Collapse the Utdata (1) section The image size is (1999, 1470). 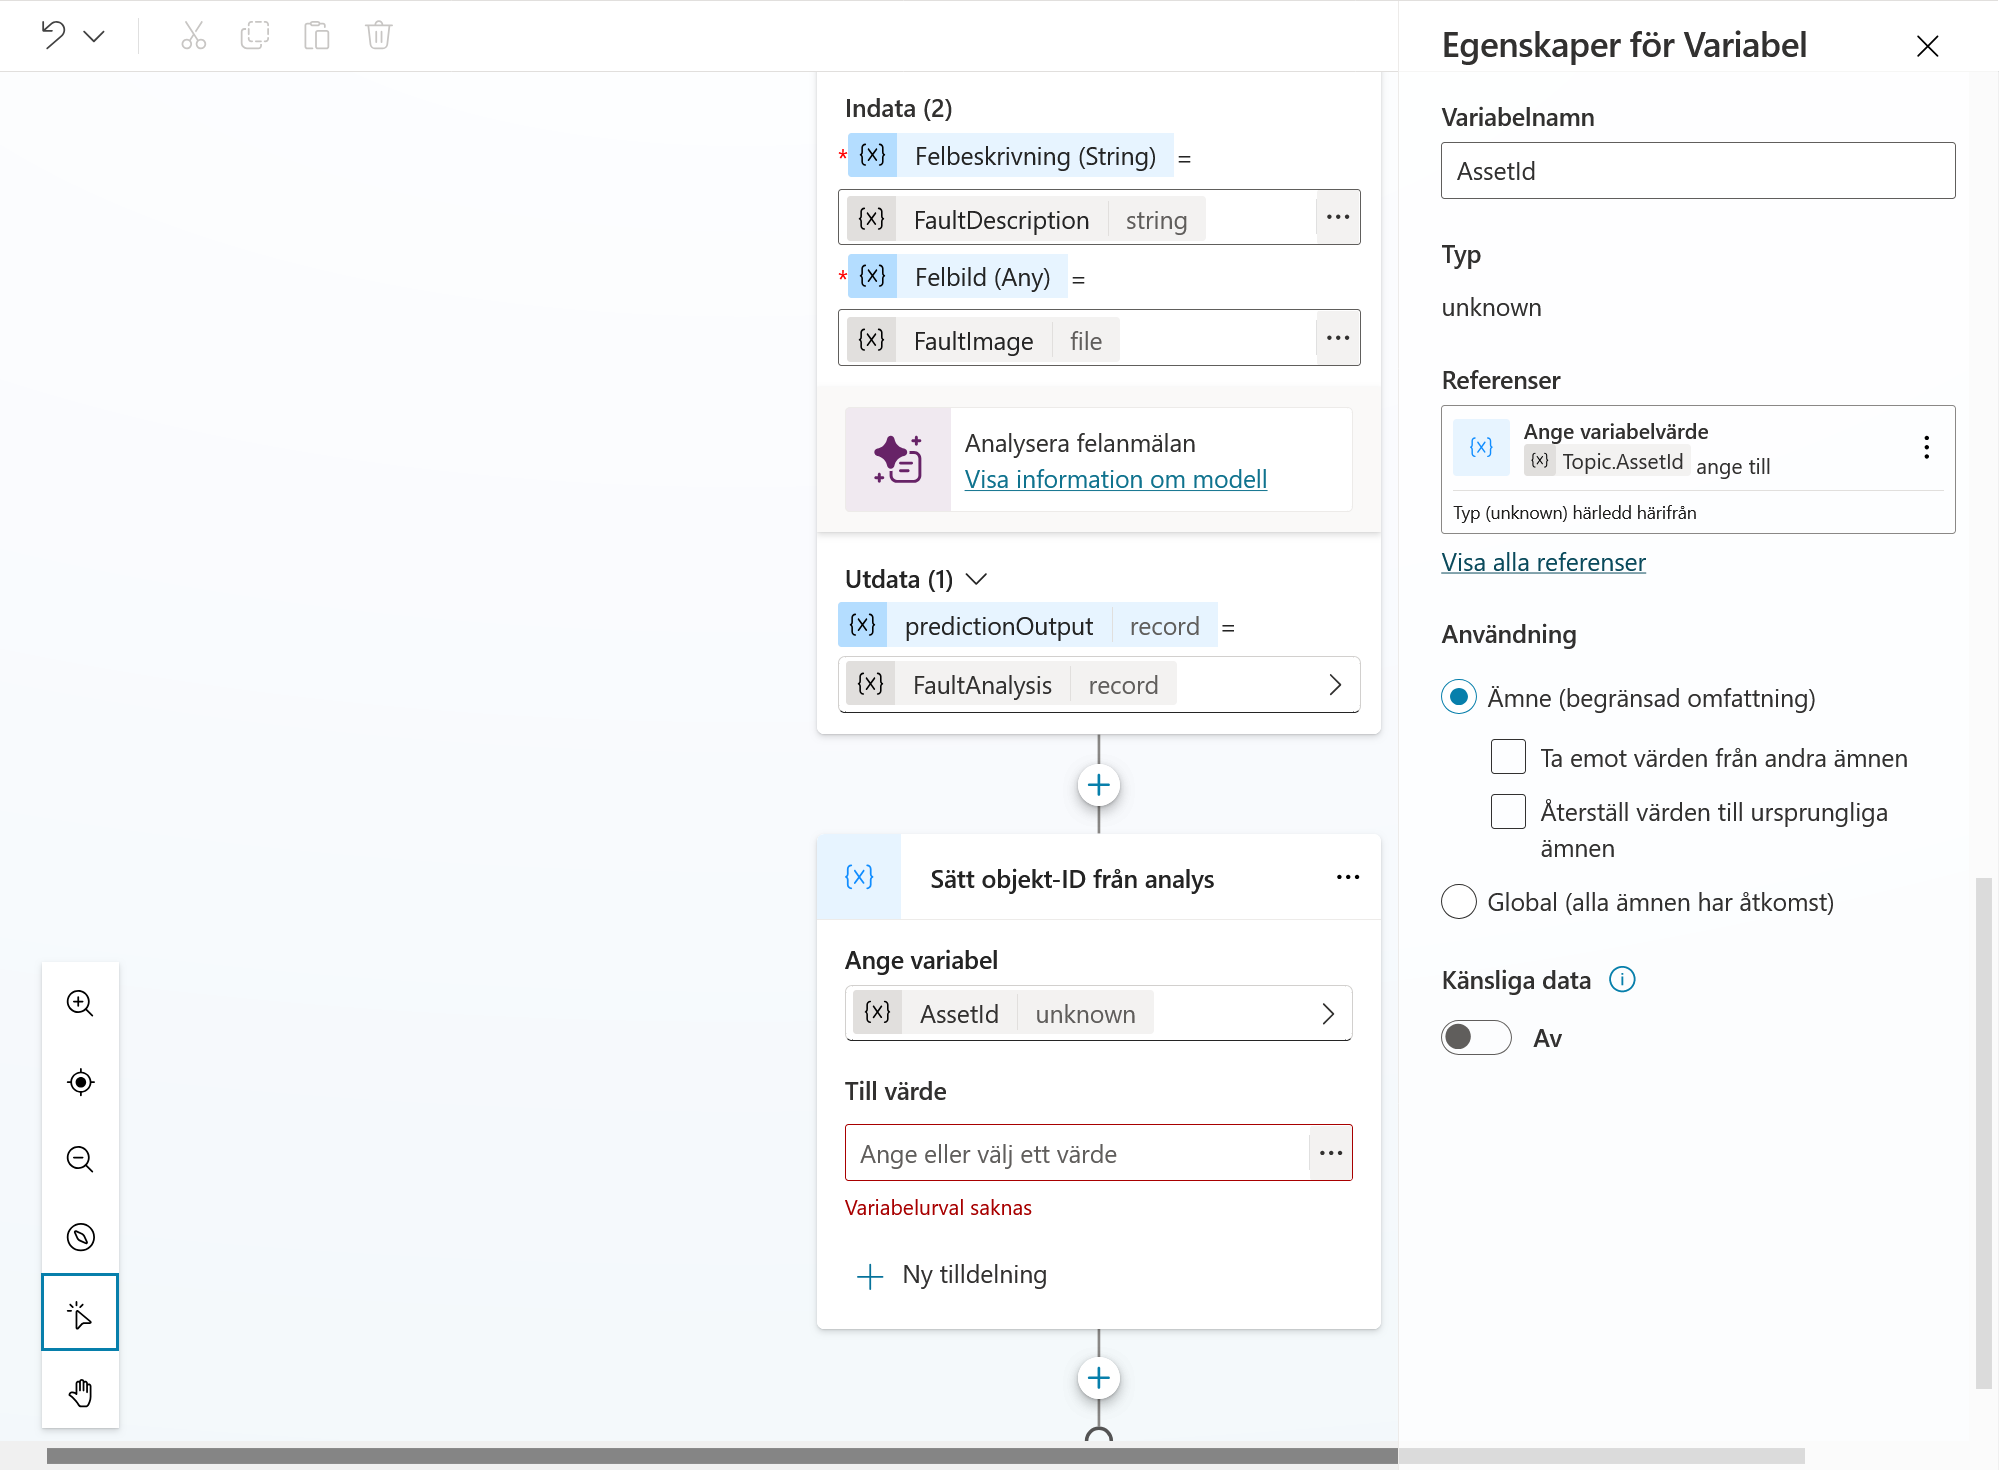click(977, 579)
